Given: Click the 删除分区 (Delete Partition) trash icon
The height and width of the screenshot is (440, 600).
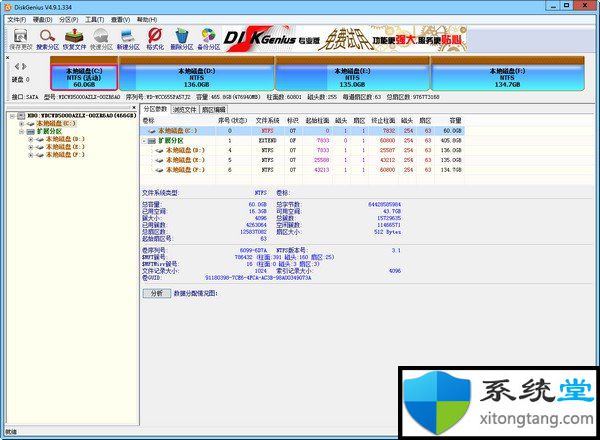Looking at the screenshot, I should coord(182,36).
